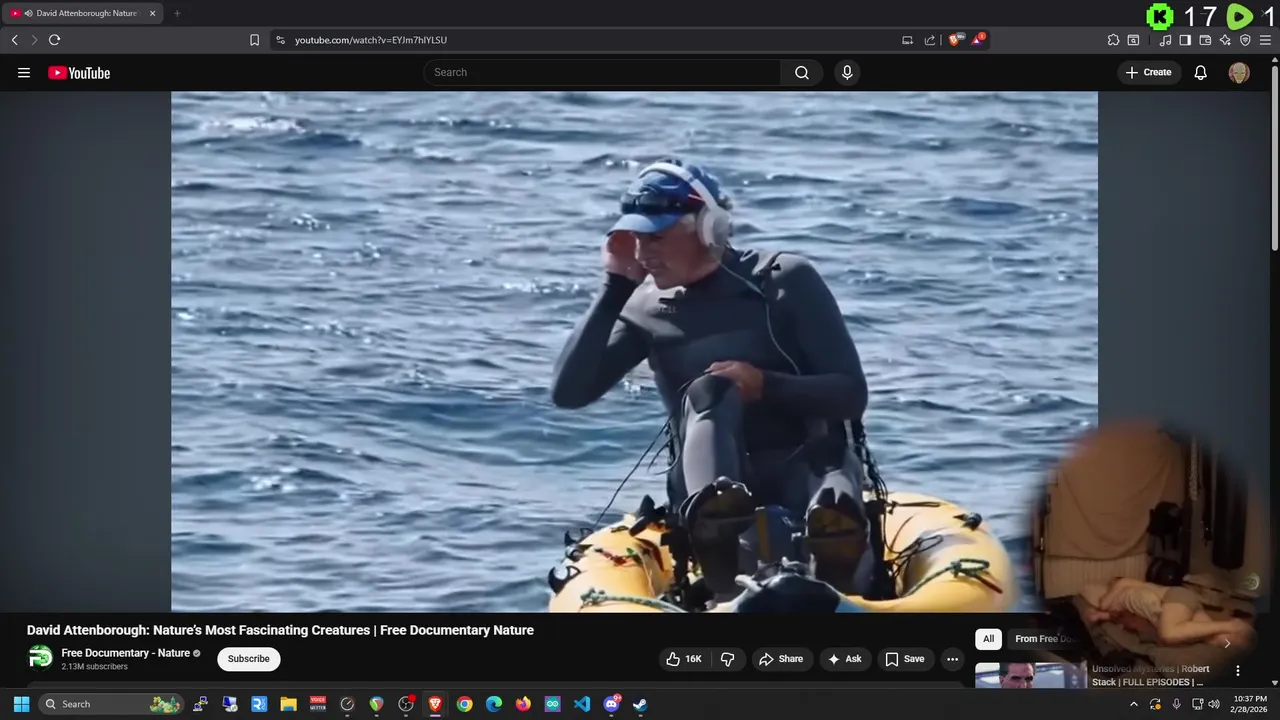Screen dimensions: 1280x720
Task: Open Arduino IDE from taskbar
Action: pos(553,704)
